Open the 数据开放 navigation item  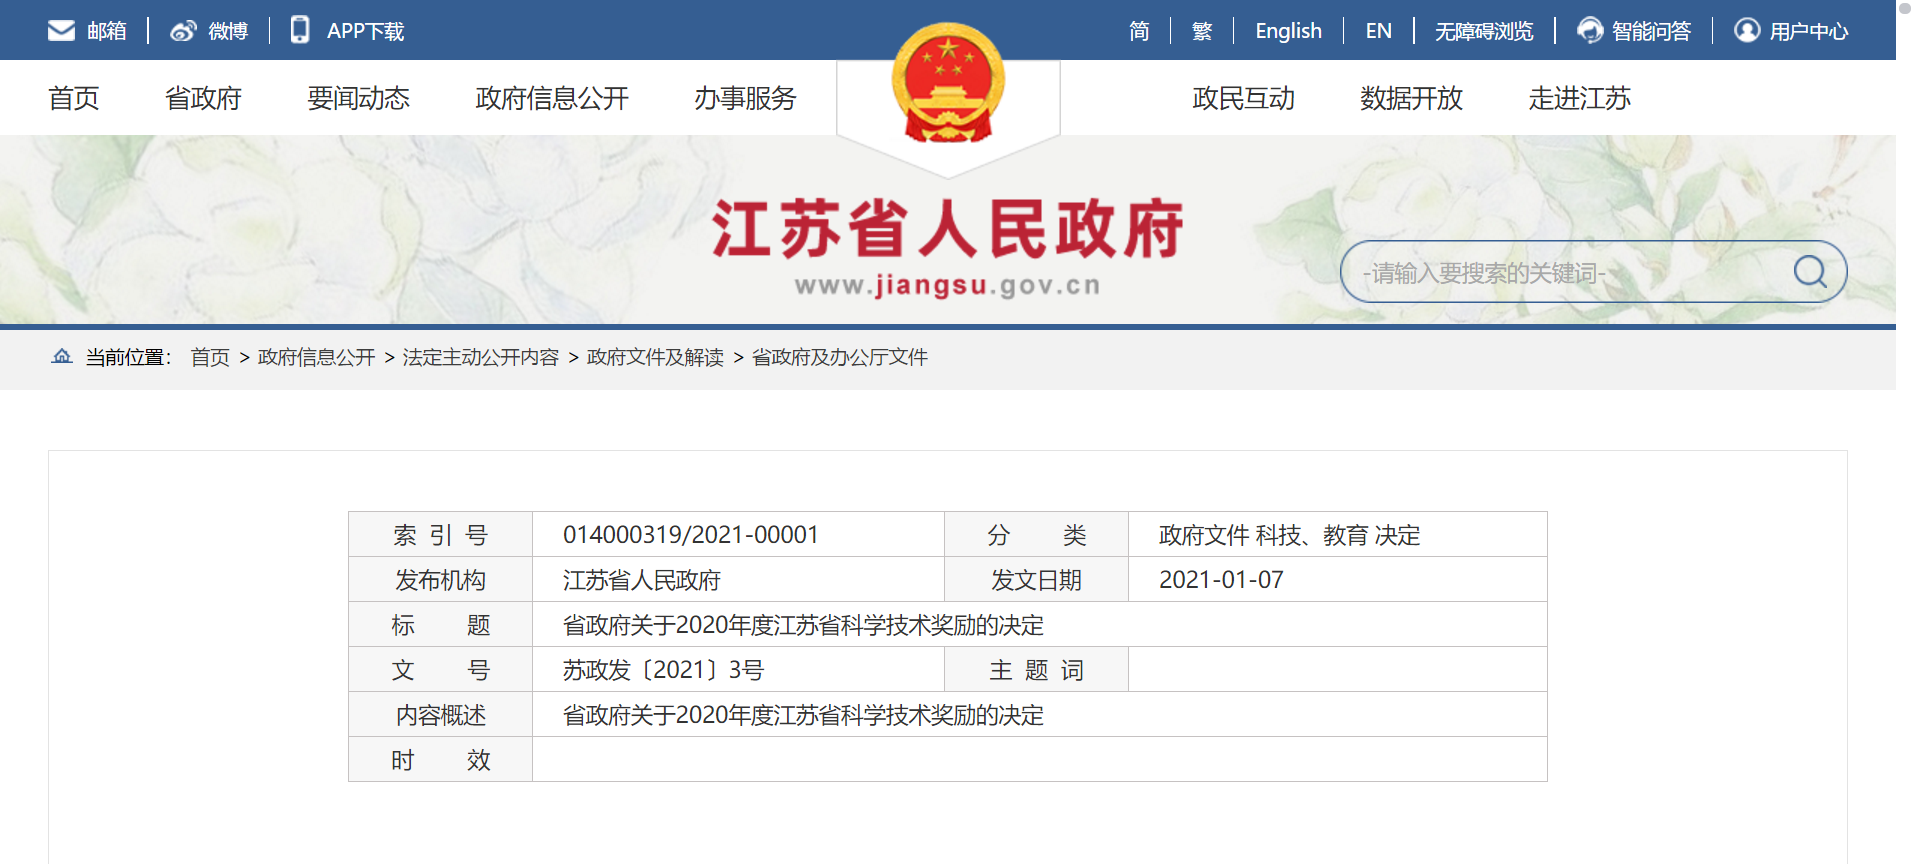1411,98
